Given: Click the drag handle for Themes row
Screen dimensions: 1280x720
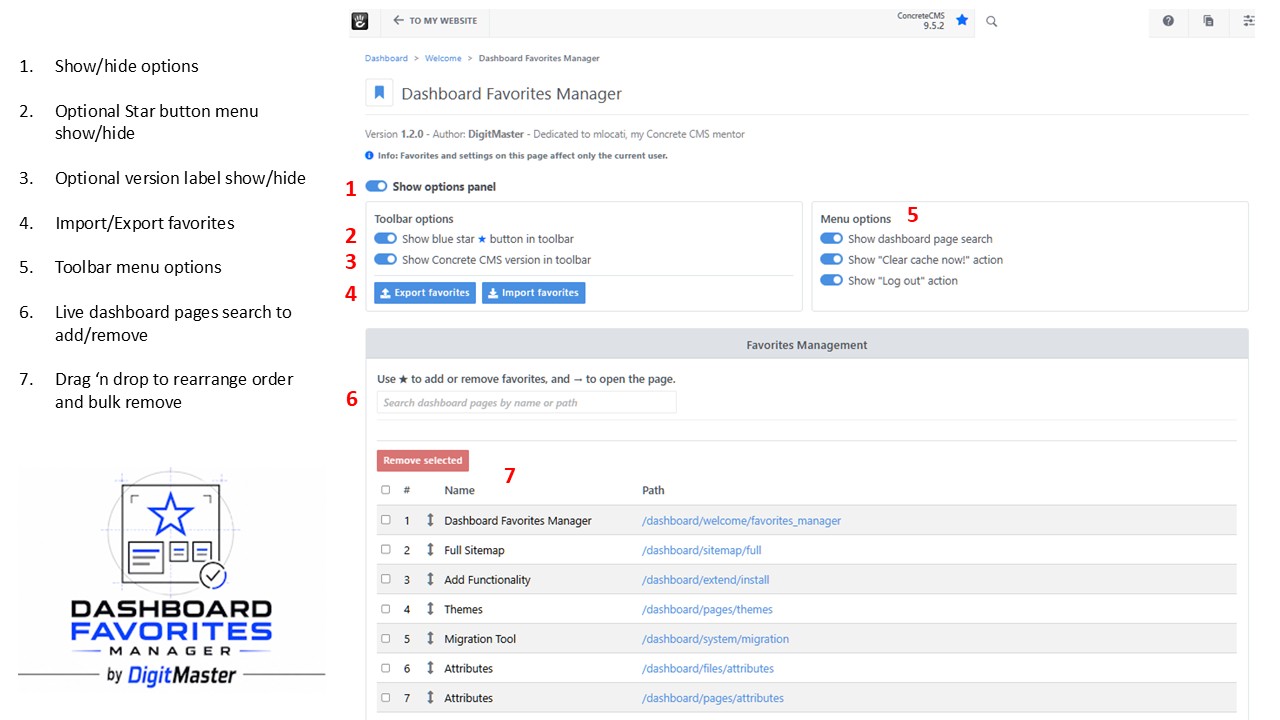Looking at the screenshot, I should 430,609.
